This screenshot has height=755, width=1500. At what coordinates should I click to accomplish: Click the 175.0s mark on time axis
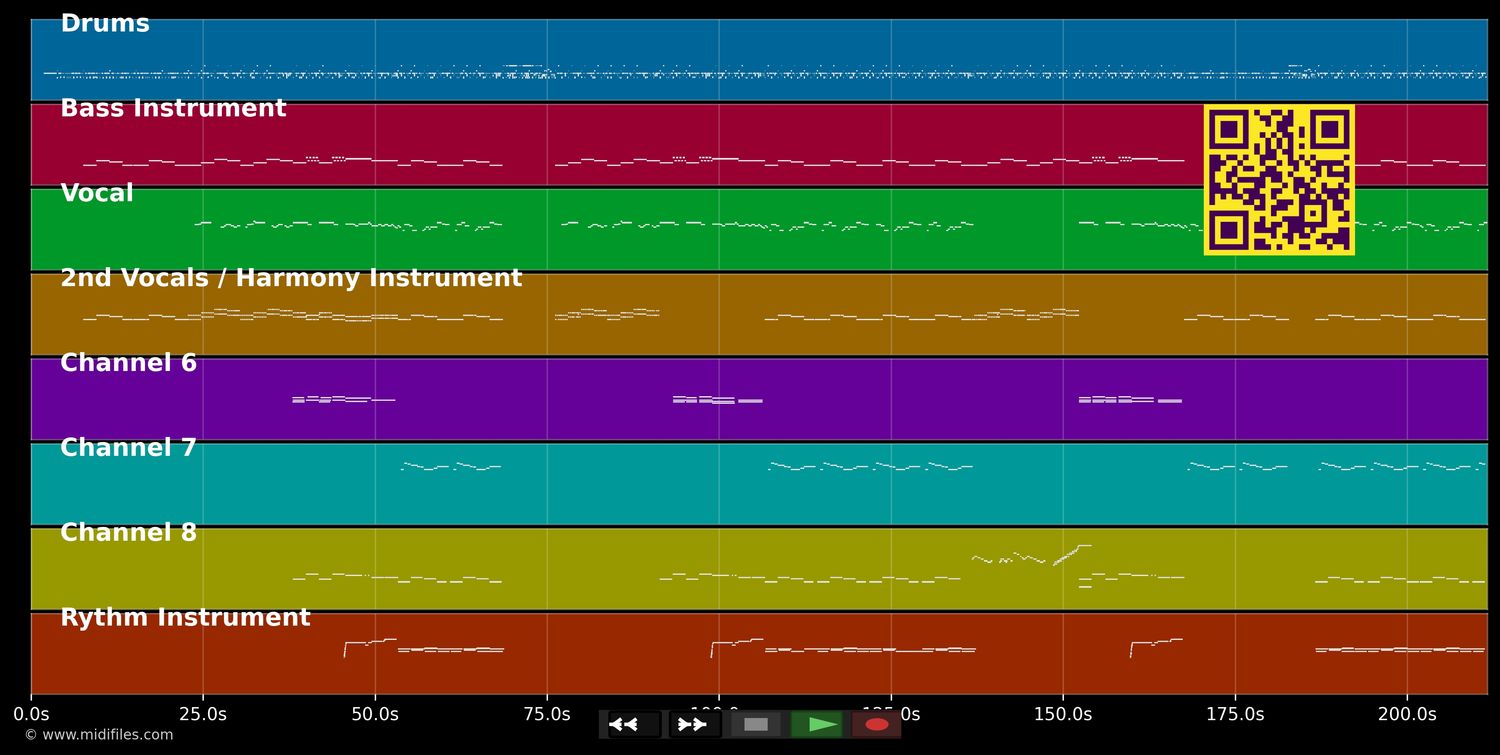1235,714
